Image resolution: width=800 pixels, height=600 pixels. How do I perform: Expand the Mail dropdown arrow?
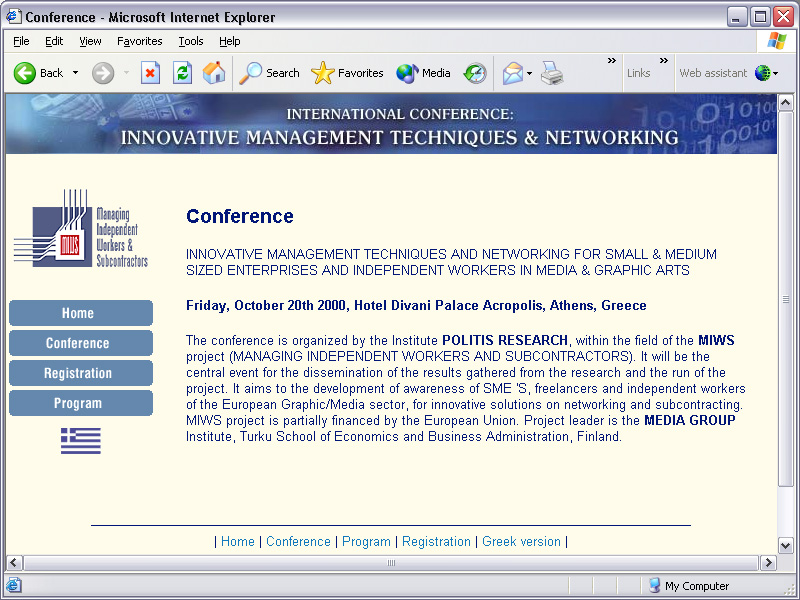tap(529, 73)
